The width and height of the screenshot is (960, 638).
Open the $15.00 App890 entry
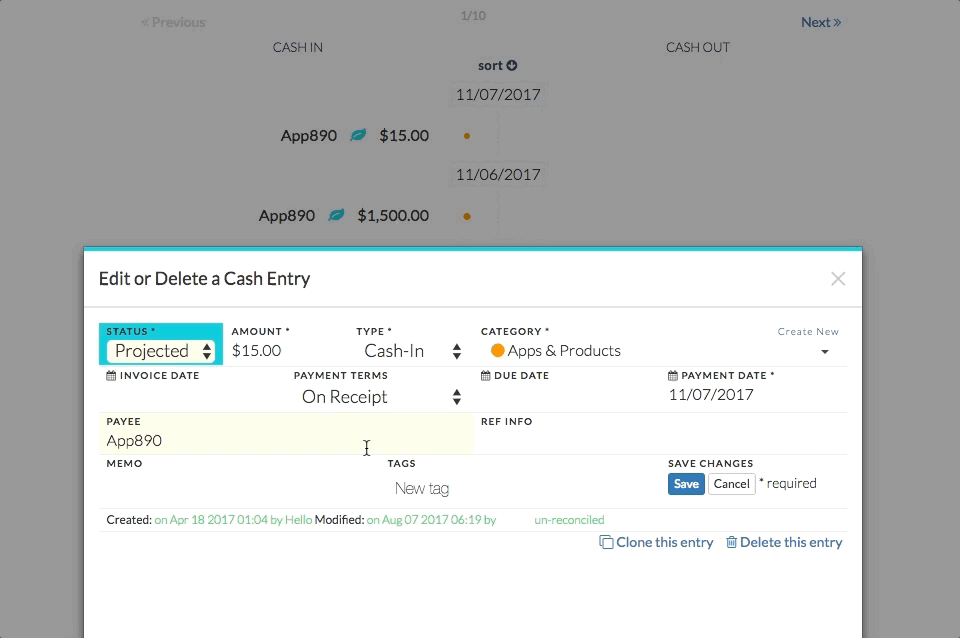tap(355, 135)
